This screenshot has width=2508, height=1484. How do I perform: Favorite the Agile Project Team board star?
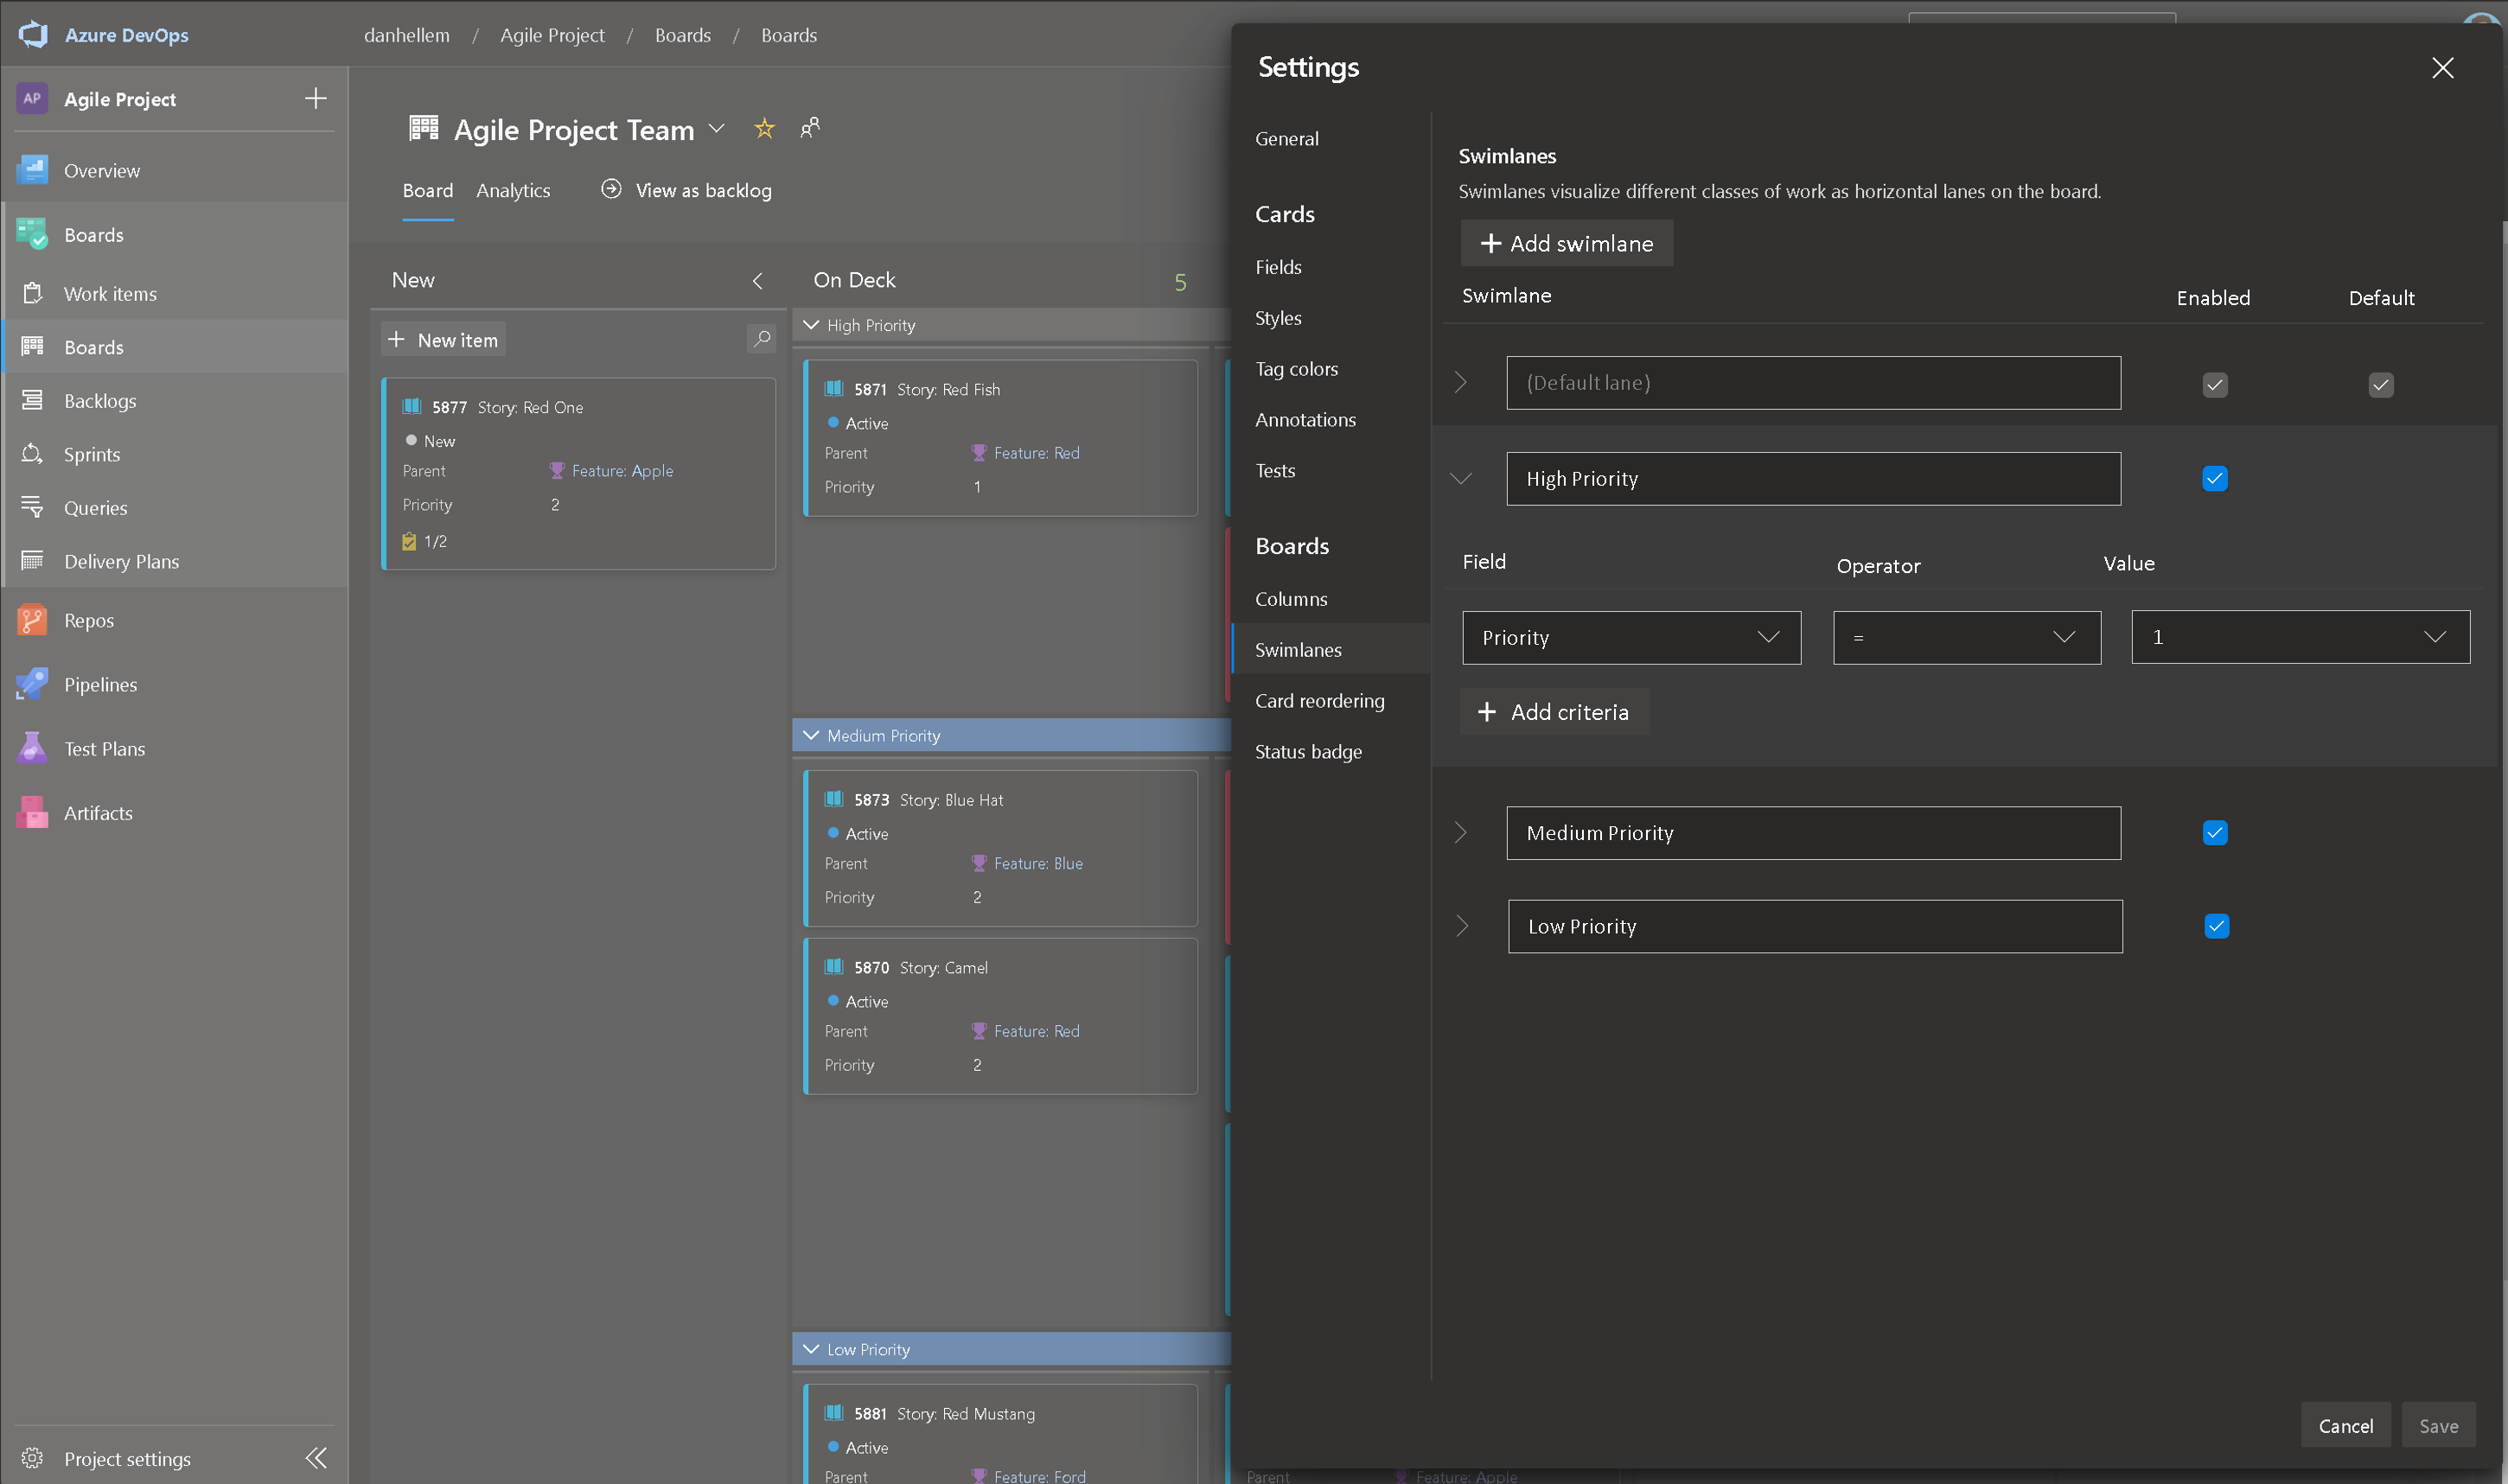[764, 128]
